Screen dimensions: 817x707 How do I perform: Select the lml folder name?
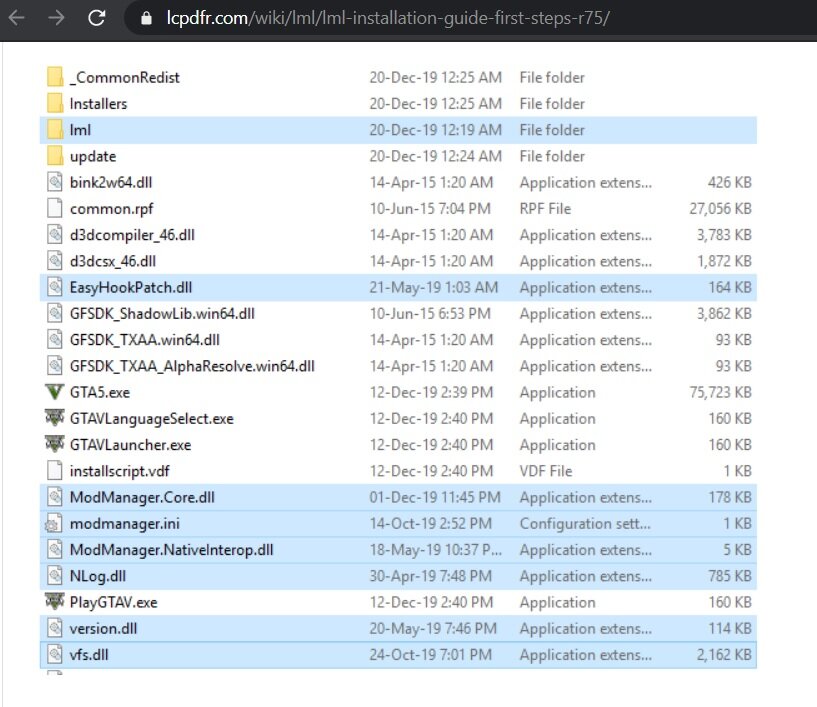pyautogui.click(x=80, y=130)
